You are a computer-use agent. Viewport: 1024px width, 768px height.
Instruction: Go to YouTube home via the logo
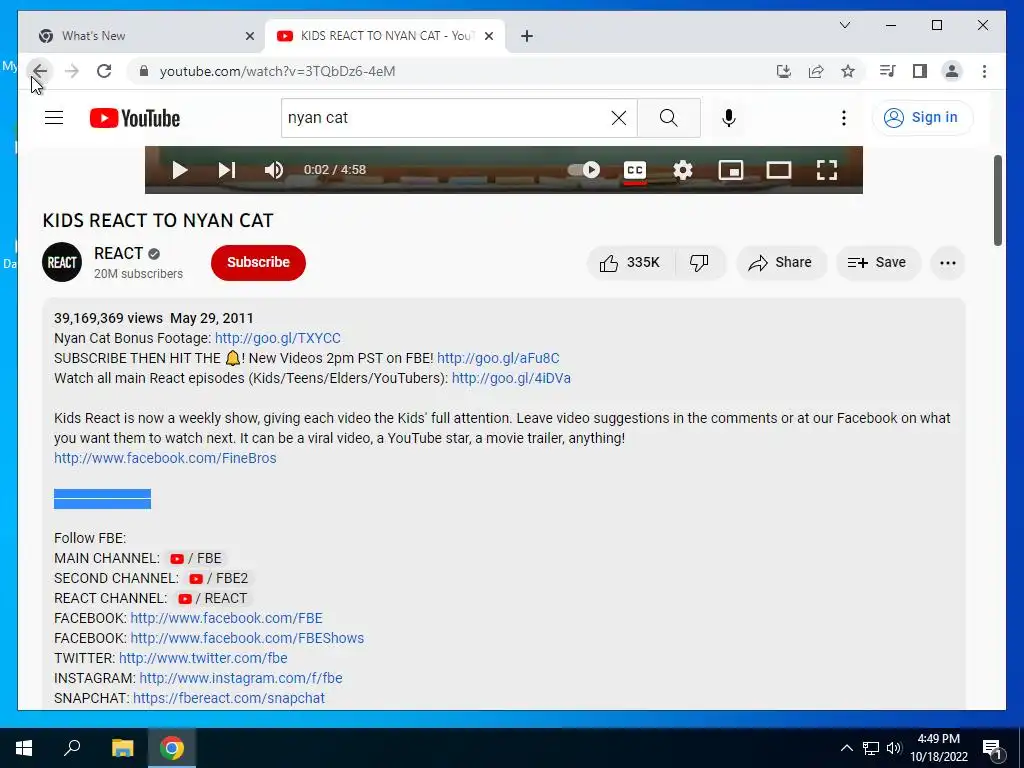135,118
